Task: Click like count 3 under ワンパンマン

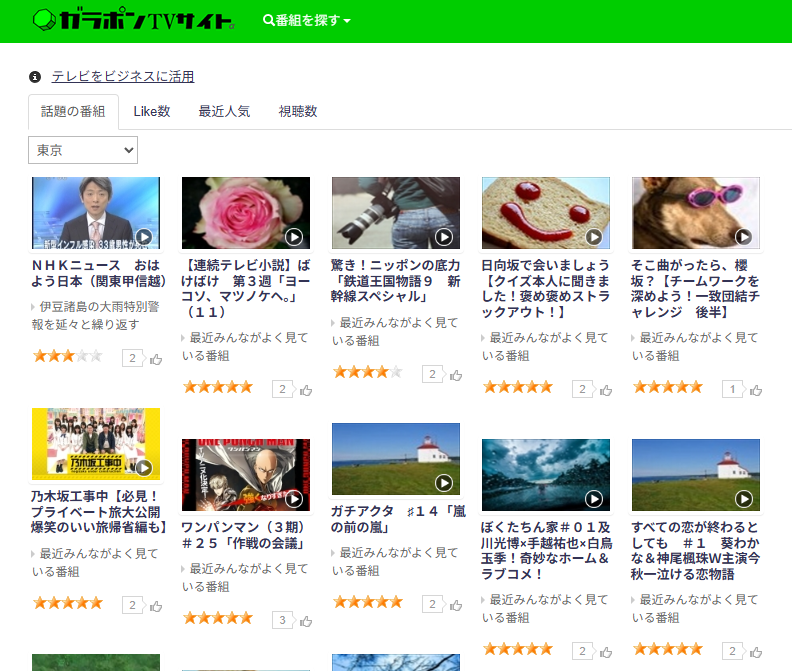Action: pyautogui.click(x=283, y=620)
